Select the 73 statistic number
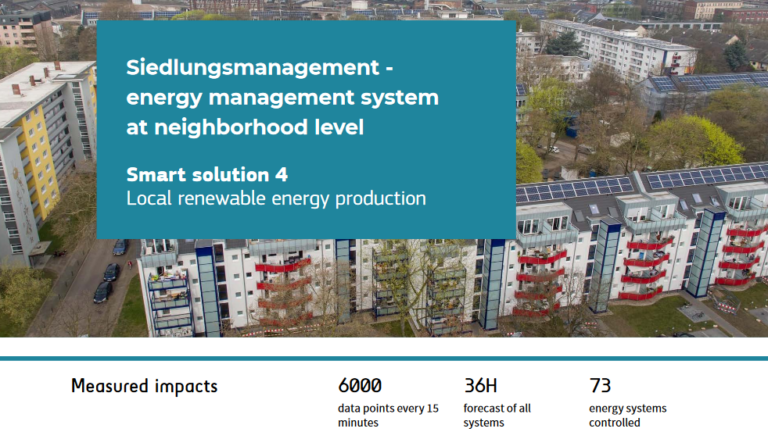768x432 pixels. pyautogui.click(x=600, y=385)
